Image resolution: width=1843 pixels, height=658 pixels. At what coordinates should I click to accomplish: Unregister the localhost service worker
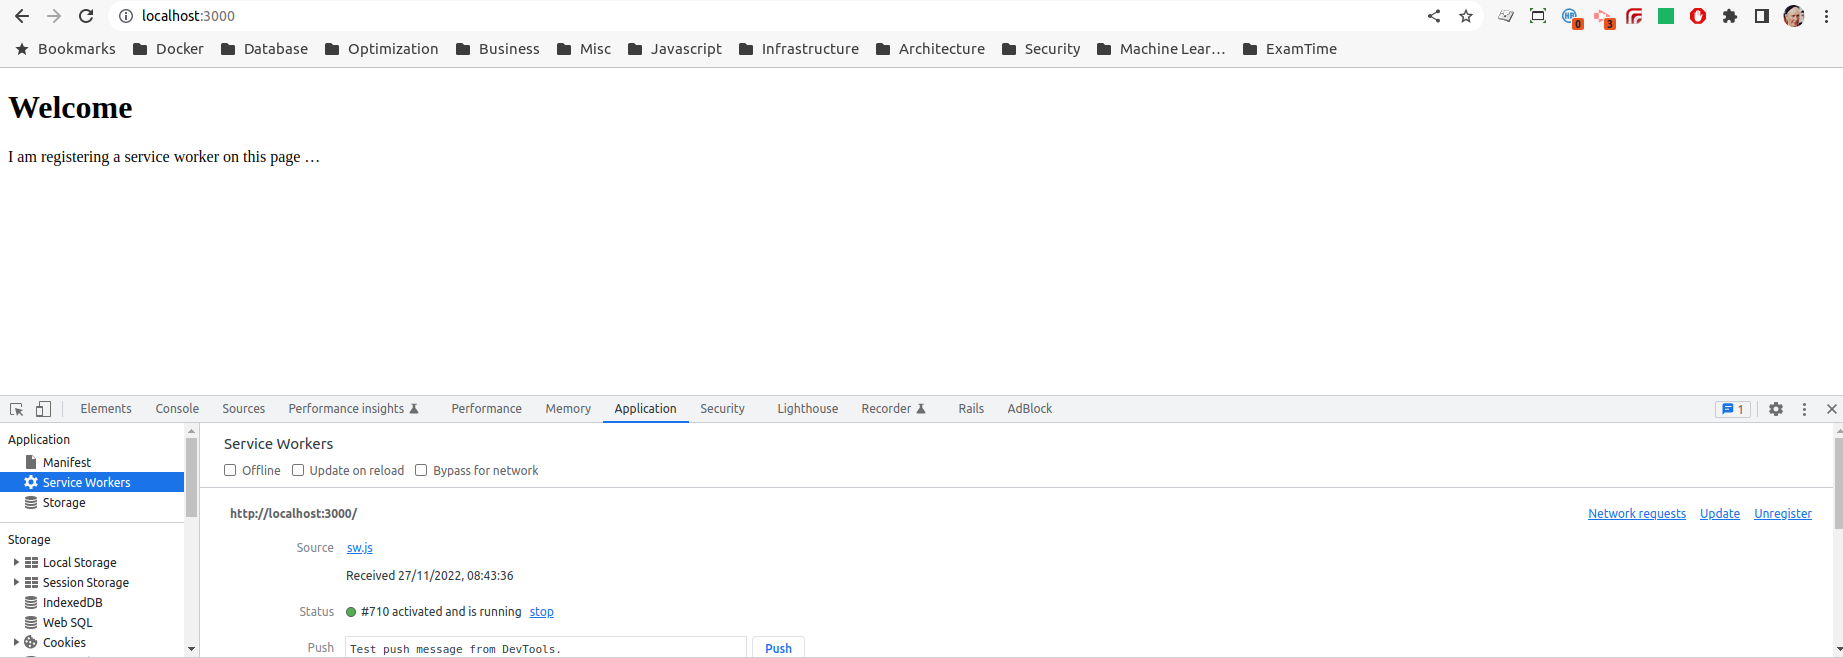tap(1783, 514)
